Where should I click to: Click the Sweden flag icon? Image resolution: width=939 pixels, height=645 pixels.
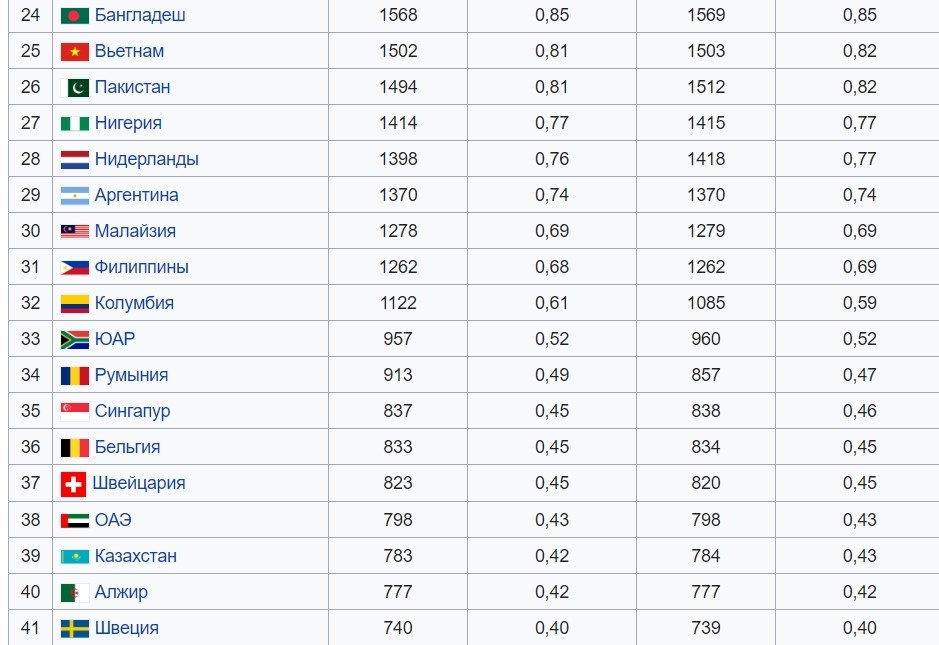(x=75, y=629)
